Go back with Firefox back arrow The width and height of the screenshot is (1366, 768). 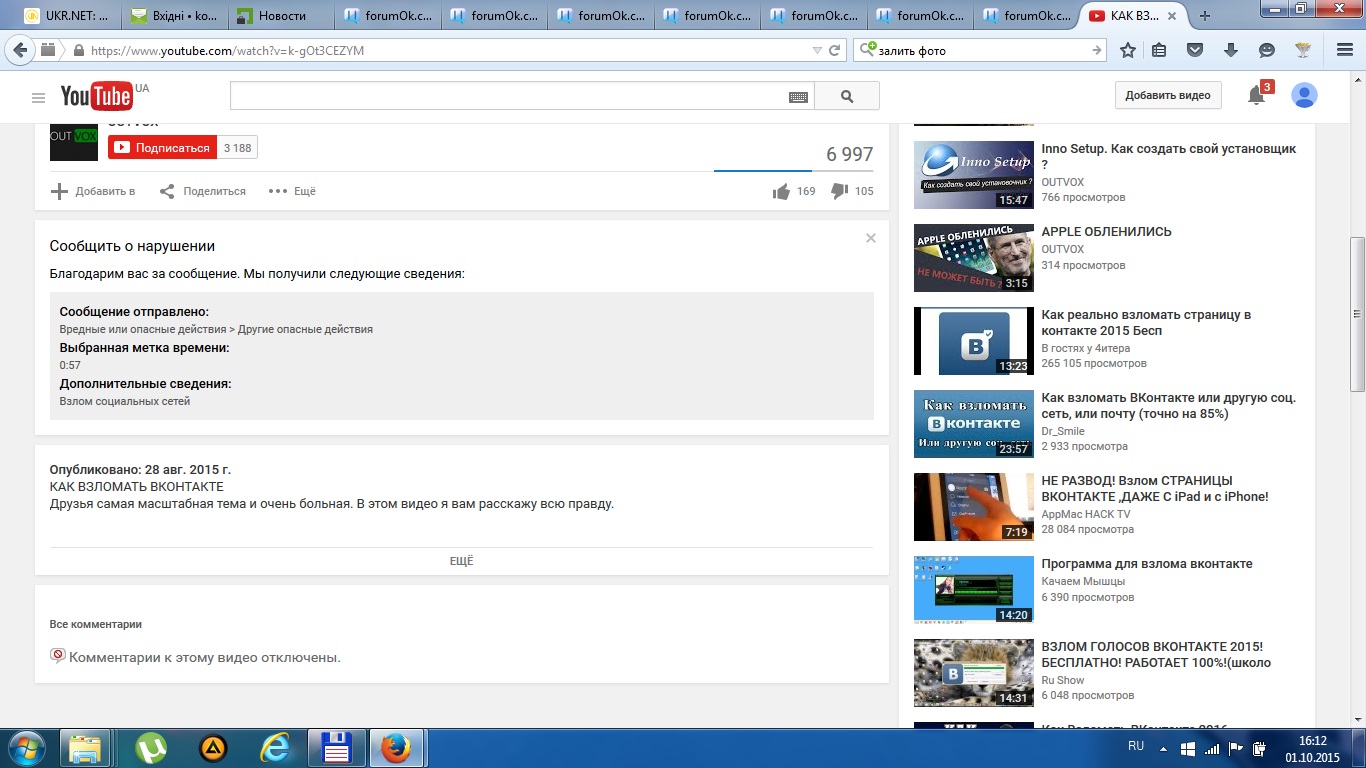click(20, 50)
